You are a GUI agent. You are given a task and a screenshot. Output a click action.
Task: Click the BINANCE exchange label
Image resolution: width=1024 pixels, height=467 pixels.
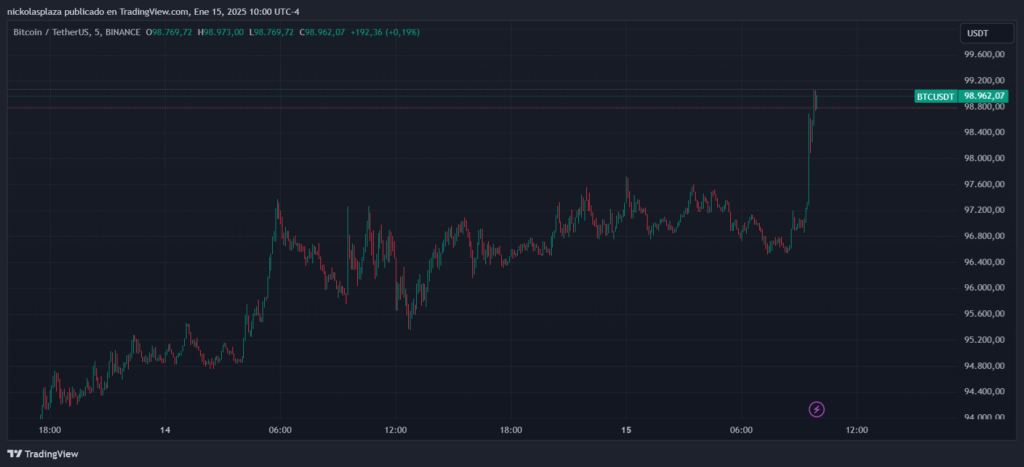click(122, 32)
